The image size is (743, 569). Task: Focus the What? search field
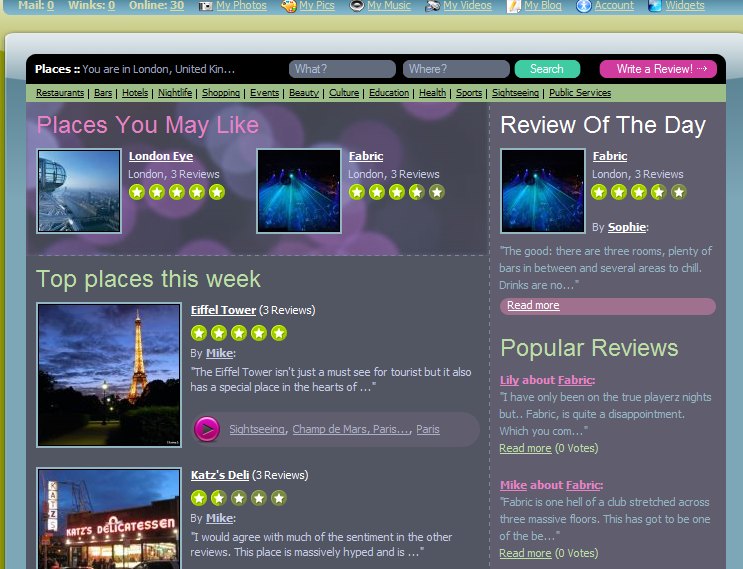coord(342,69)
